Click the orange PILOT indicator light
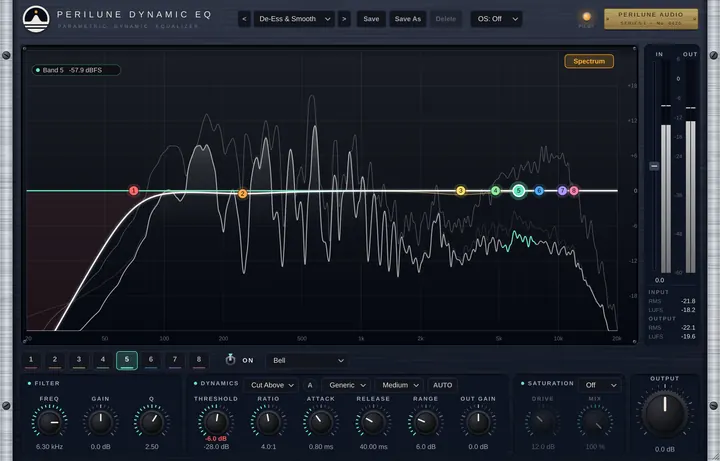Image resolution: width=720 pixels, height=461 pixels. 586,17
